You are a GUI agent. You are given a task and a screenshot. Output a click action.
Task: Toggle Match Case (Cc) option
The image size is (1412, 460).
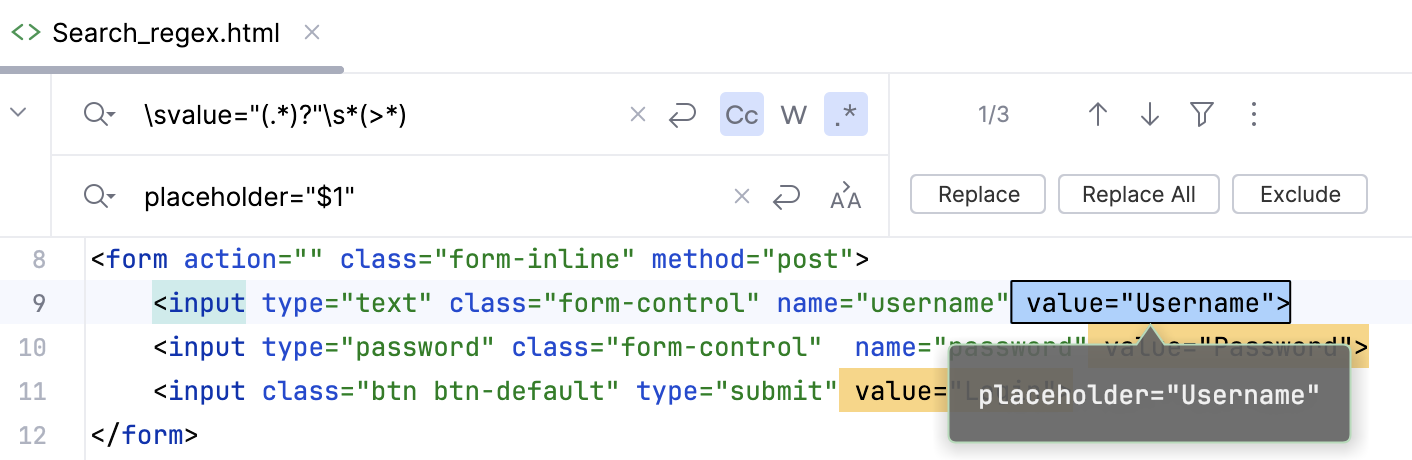pos(741,115)
